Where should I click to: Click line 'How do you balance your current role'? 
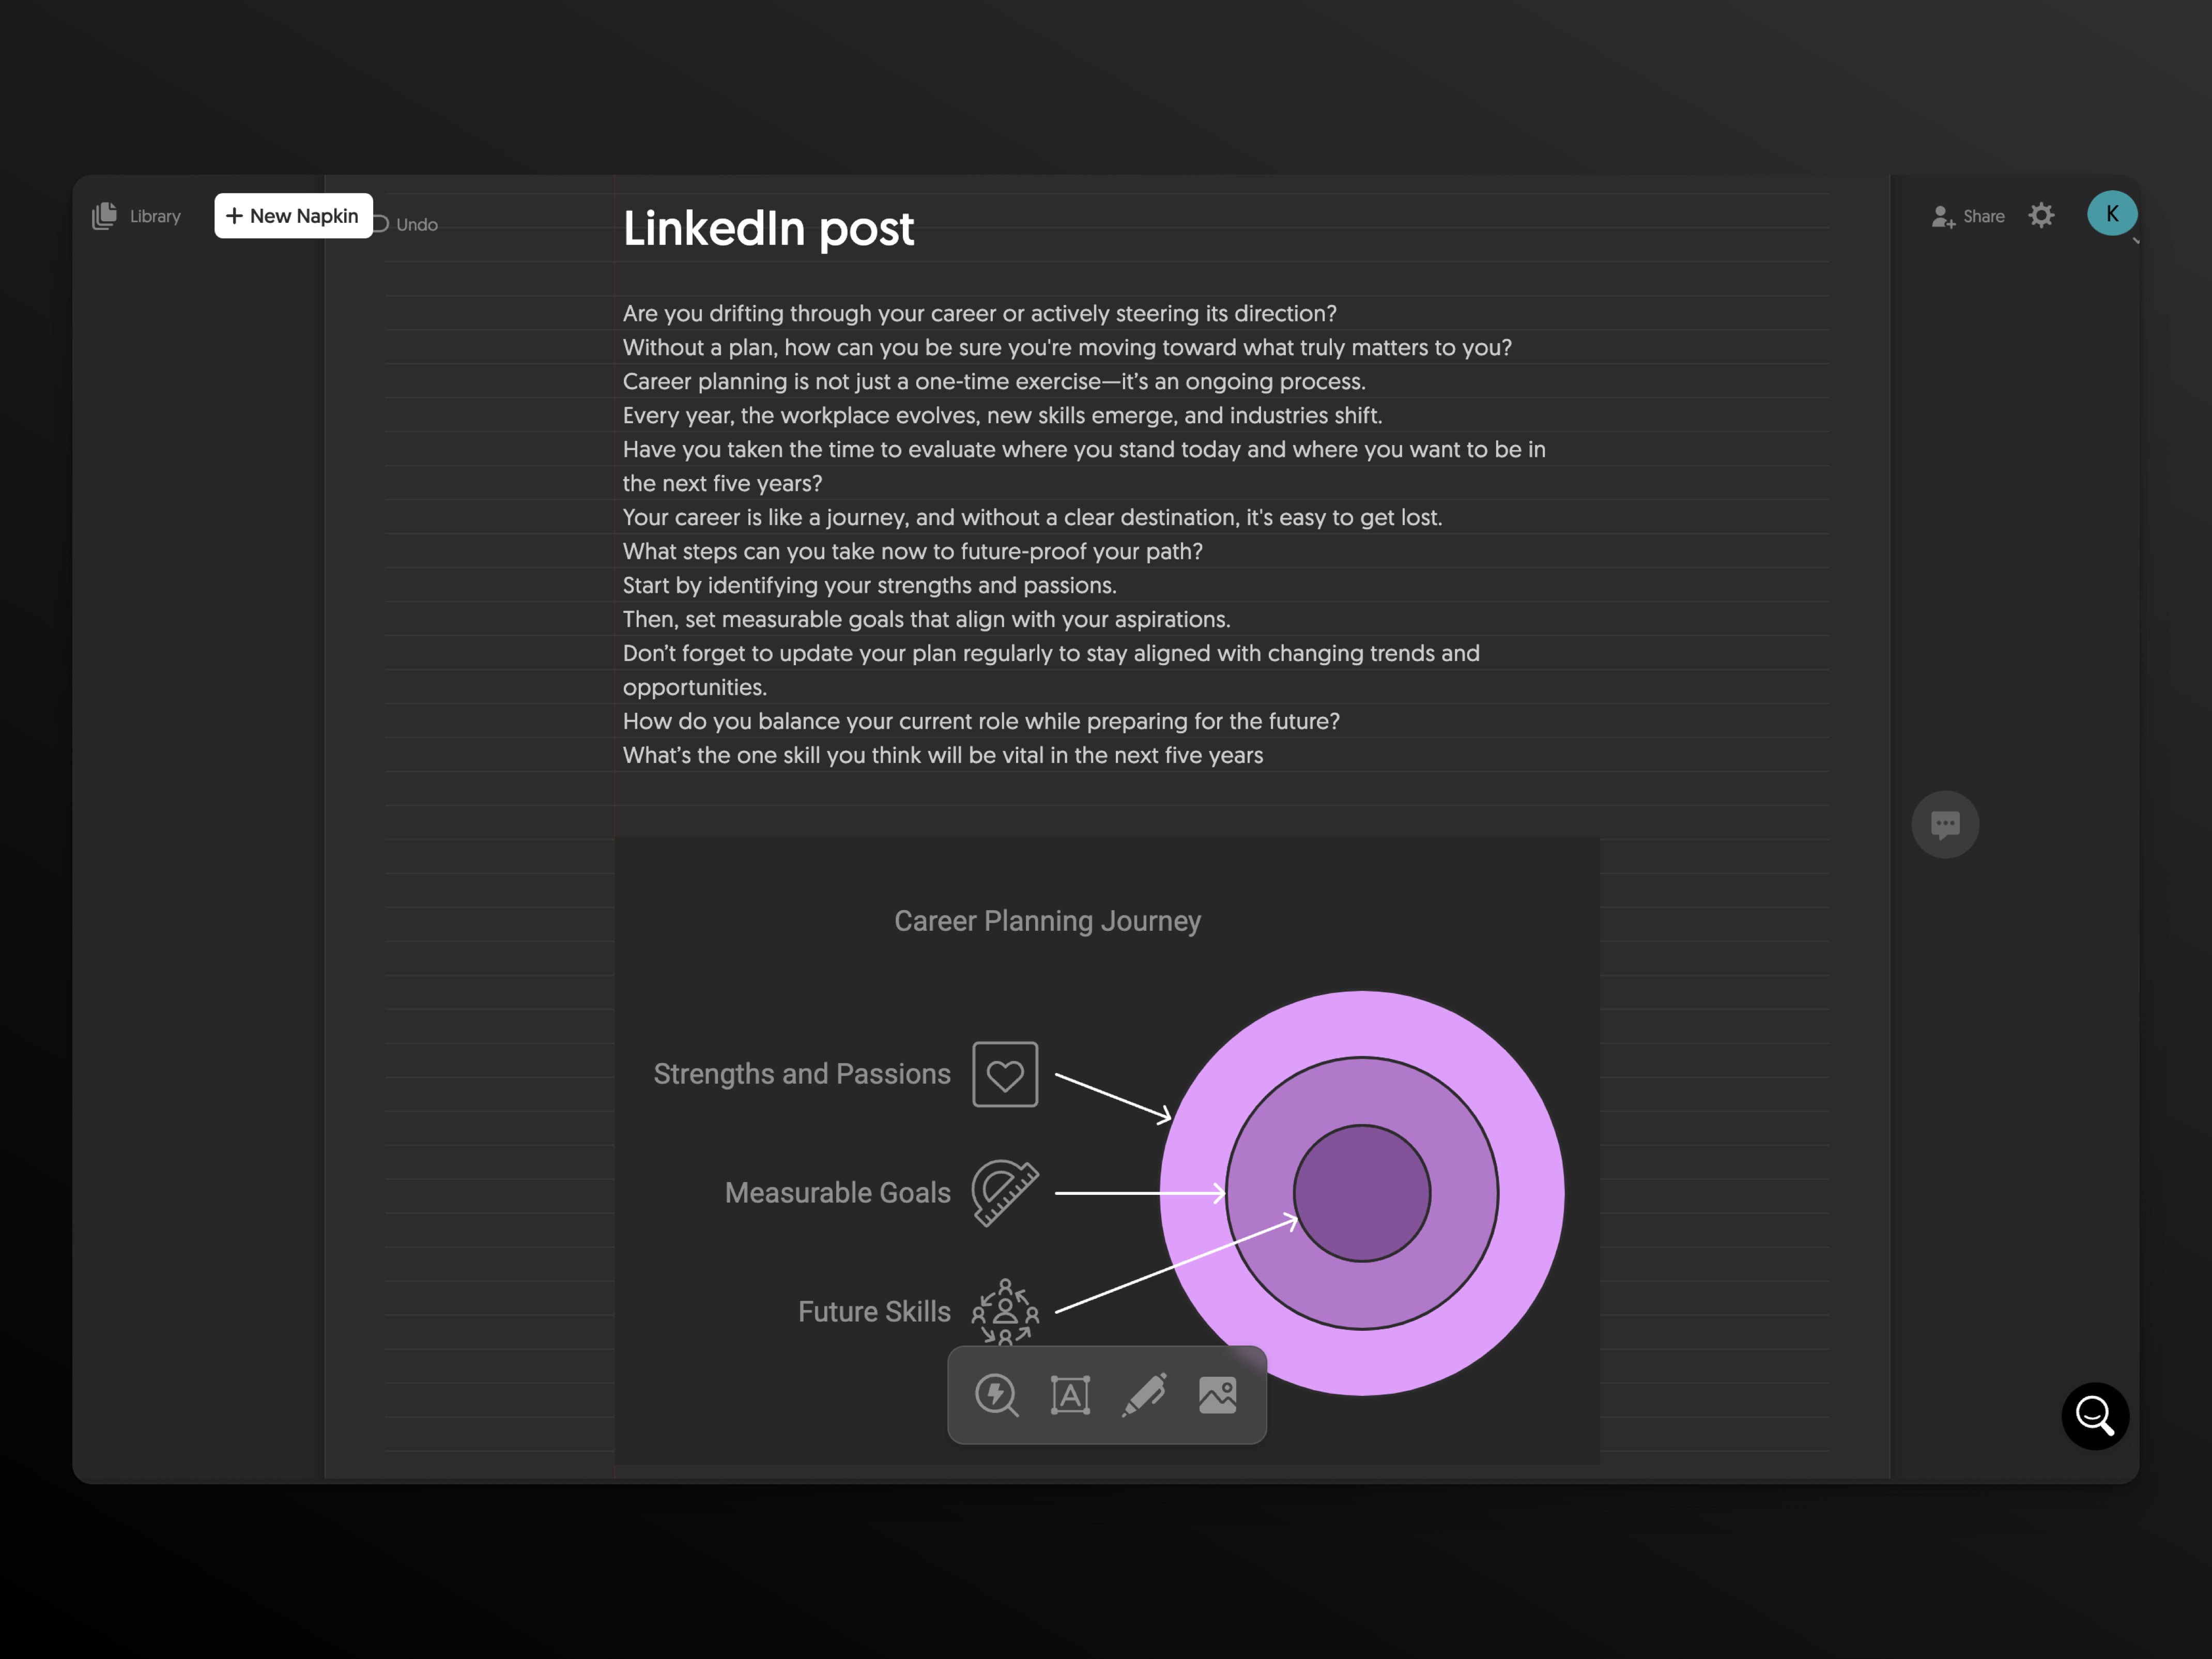pyautogui.click(x=981, y=721)
